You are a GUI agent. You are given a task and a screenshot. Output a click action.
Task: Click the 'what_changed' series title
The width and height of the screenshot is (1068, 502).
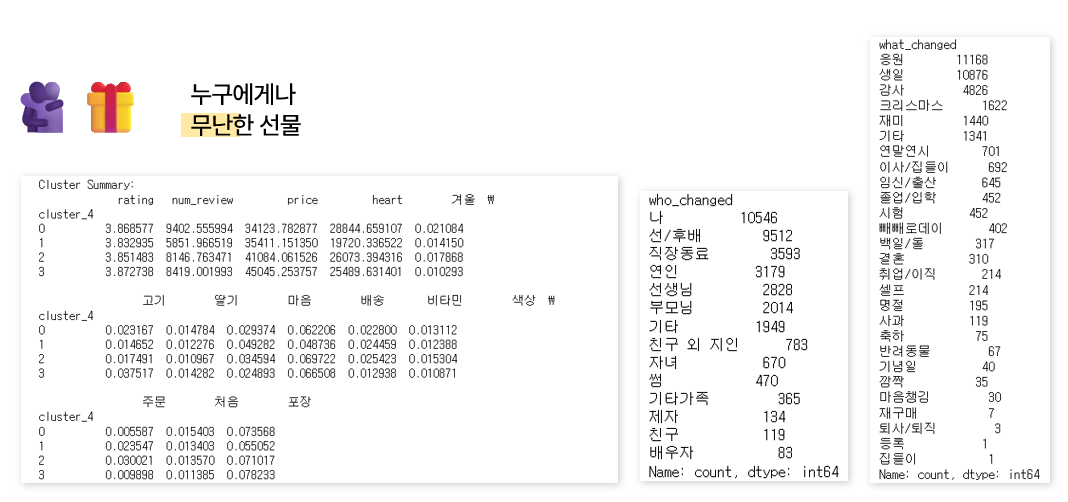coord(917,45)
